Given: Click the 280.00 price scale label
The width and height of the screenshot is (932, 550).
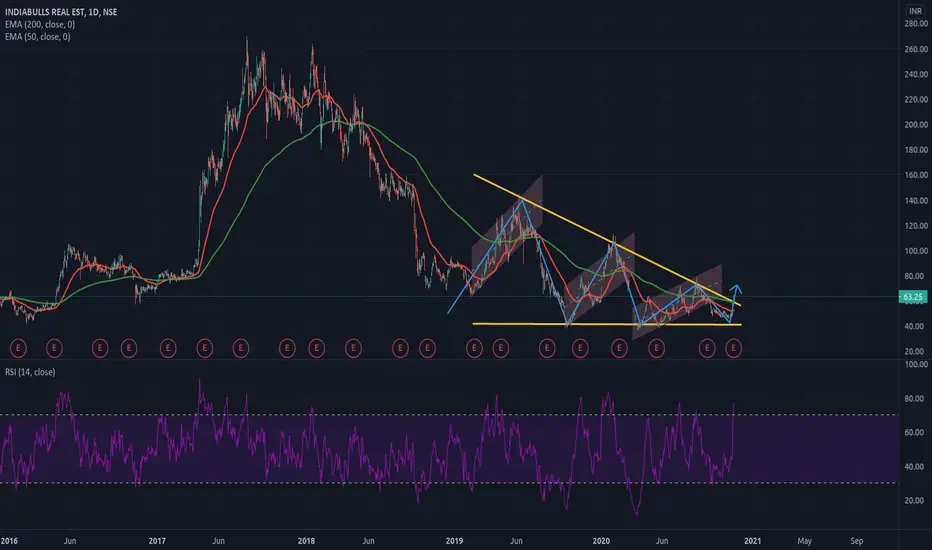Looking at the screenshot, I should (x=916, y=24).
